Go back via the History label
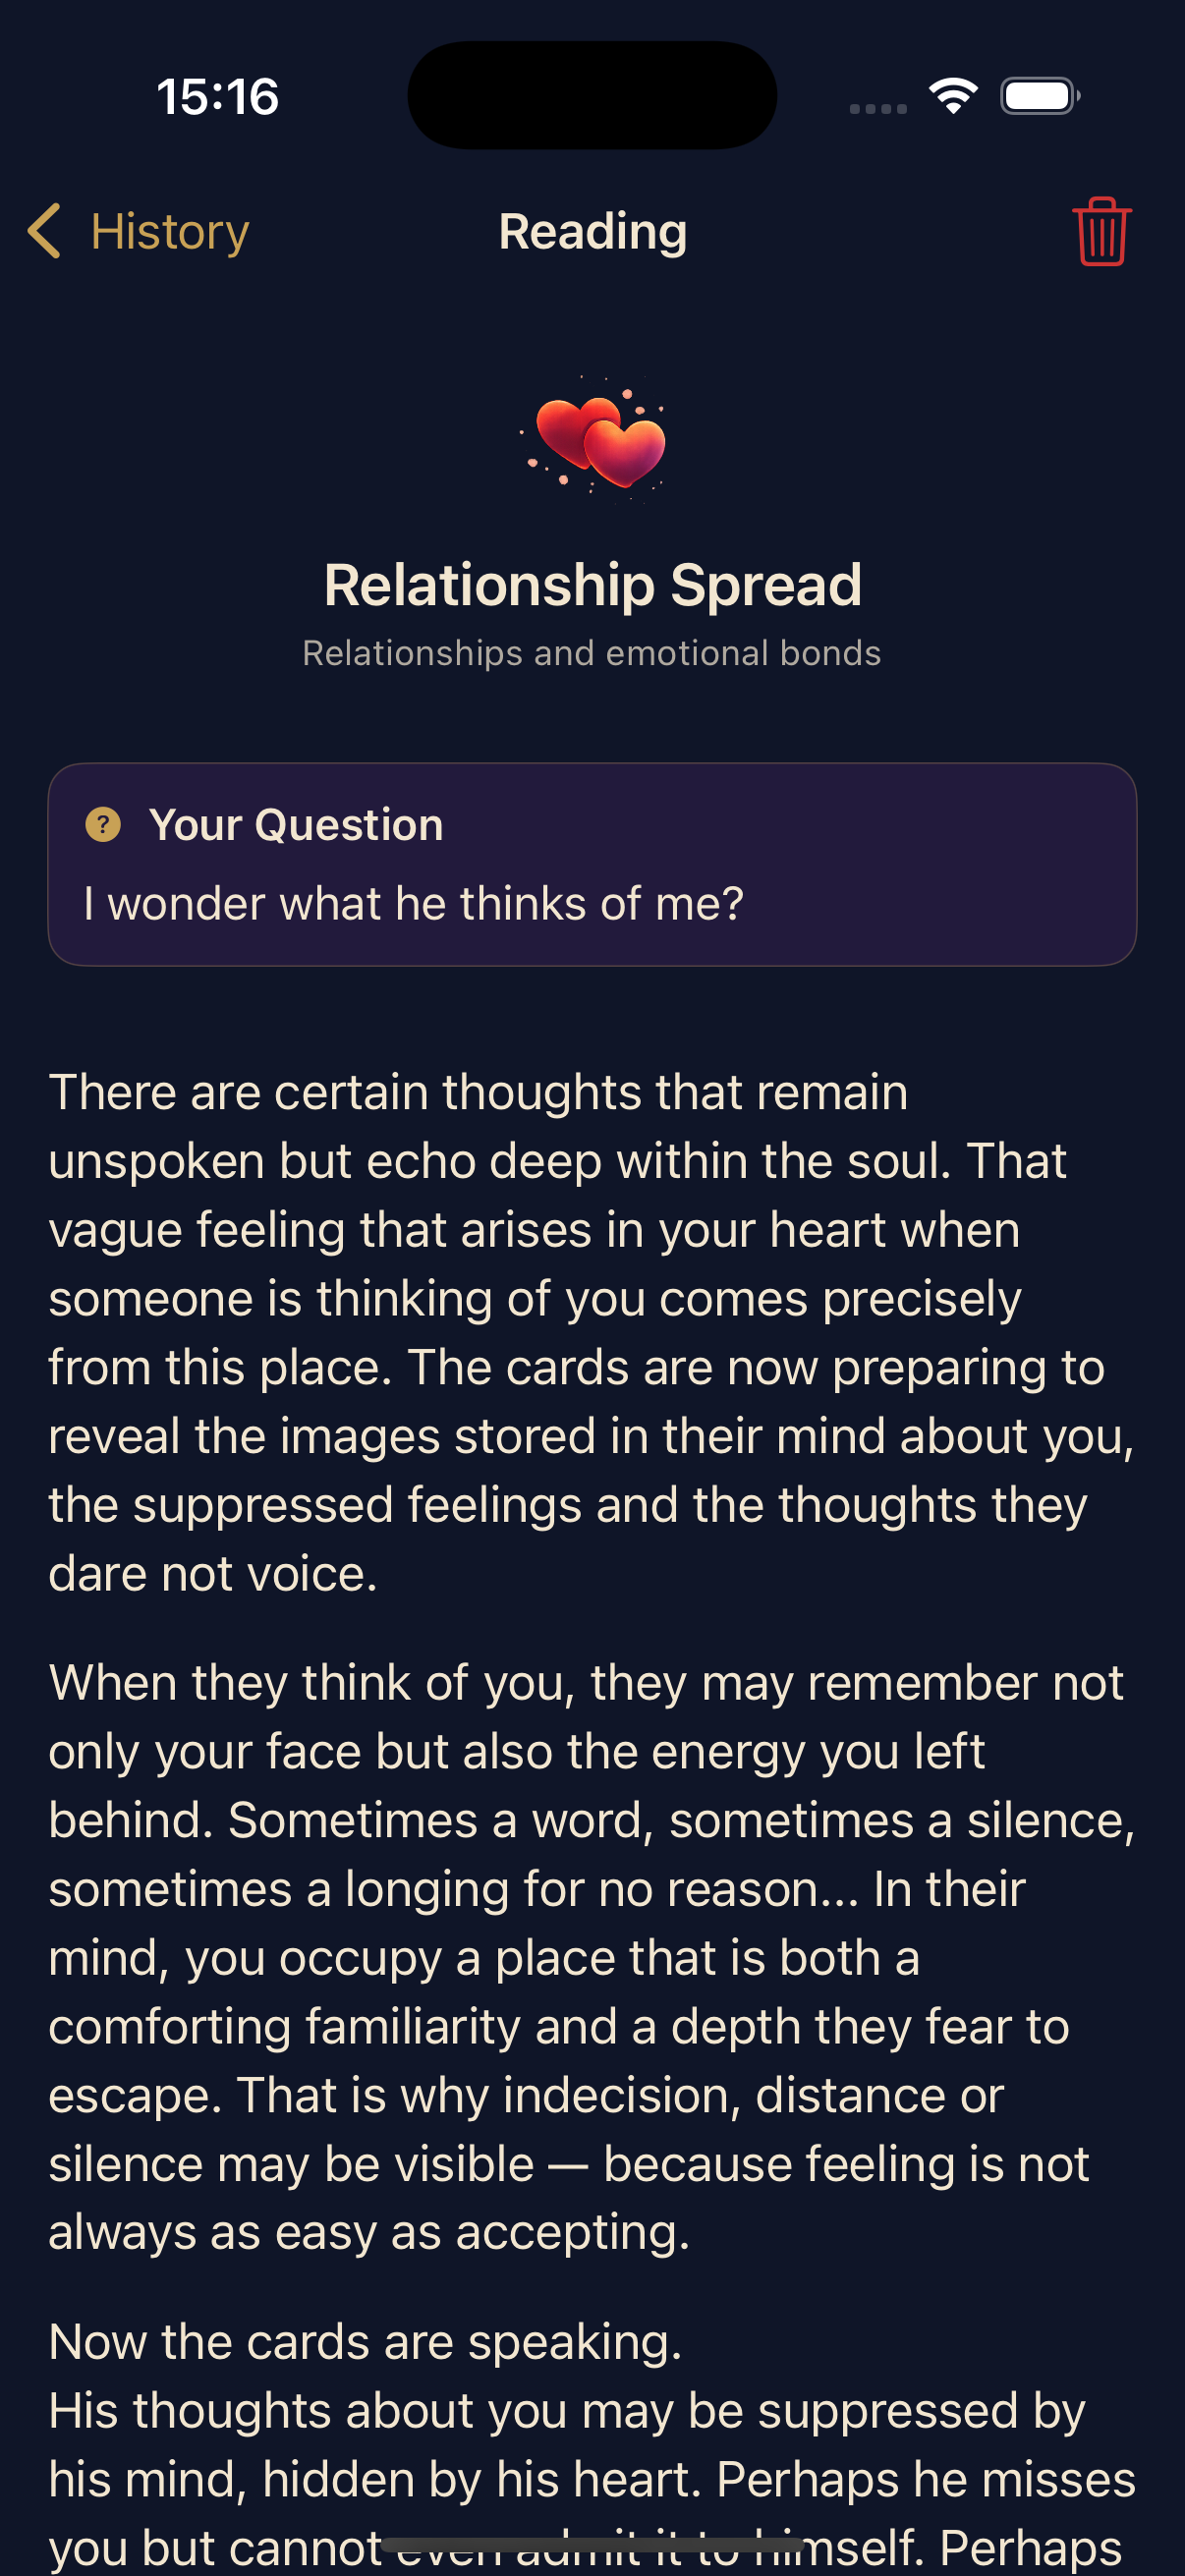 click(169, 232)
